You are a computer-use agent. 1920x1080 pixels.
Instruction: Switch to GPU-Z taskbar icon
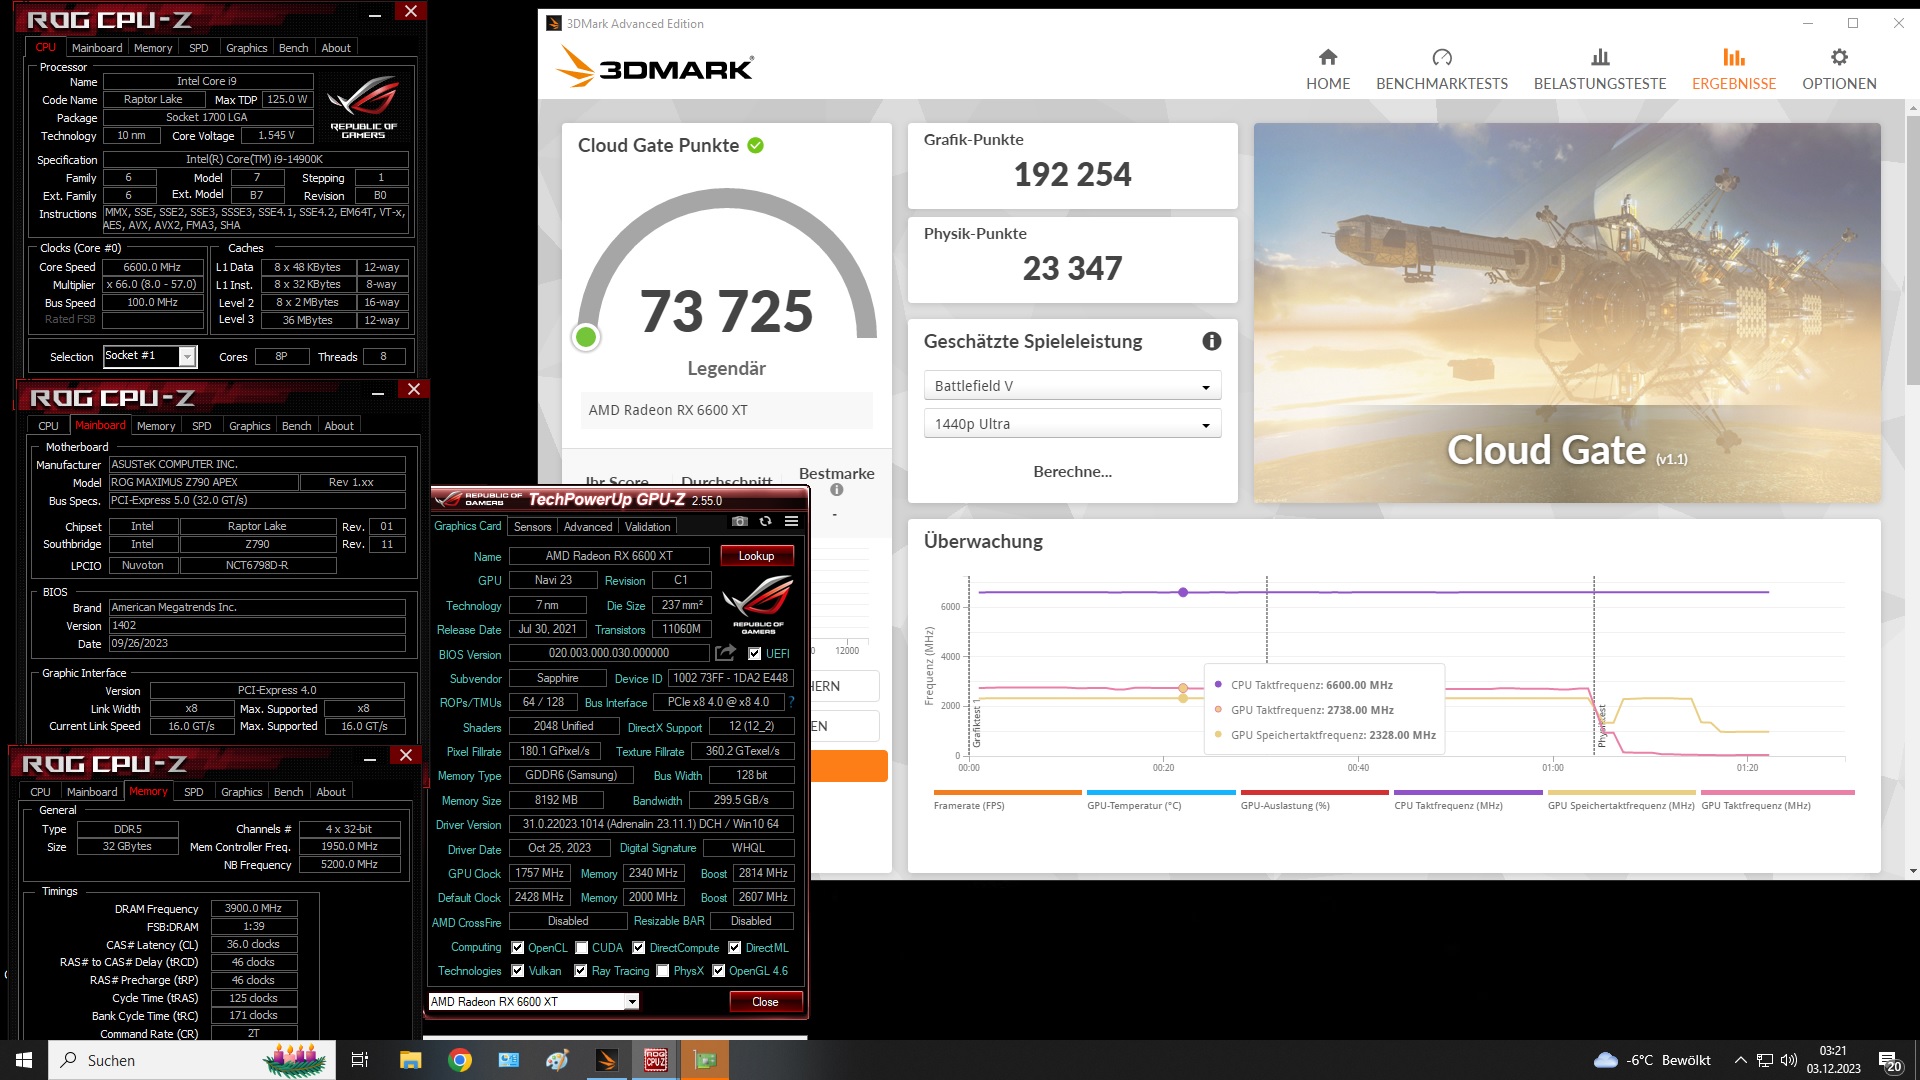[x=705, y=1060]
